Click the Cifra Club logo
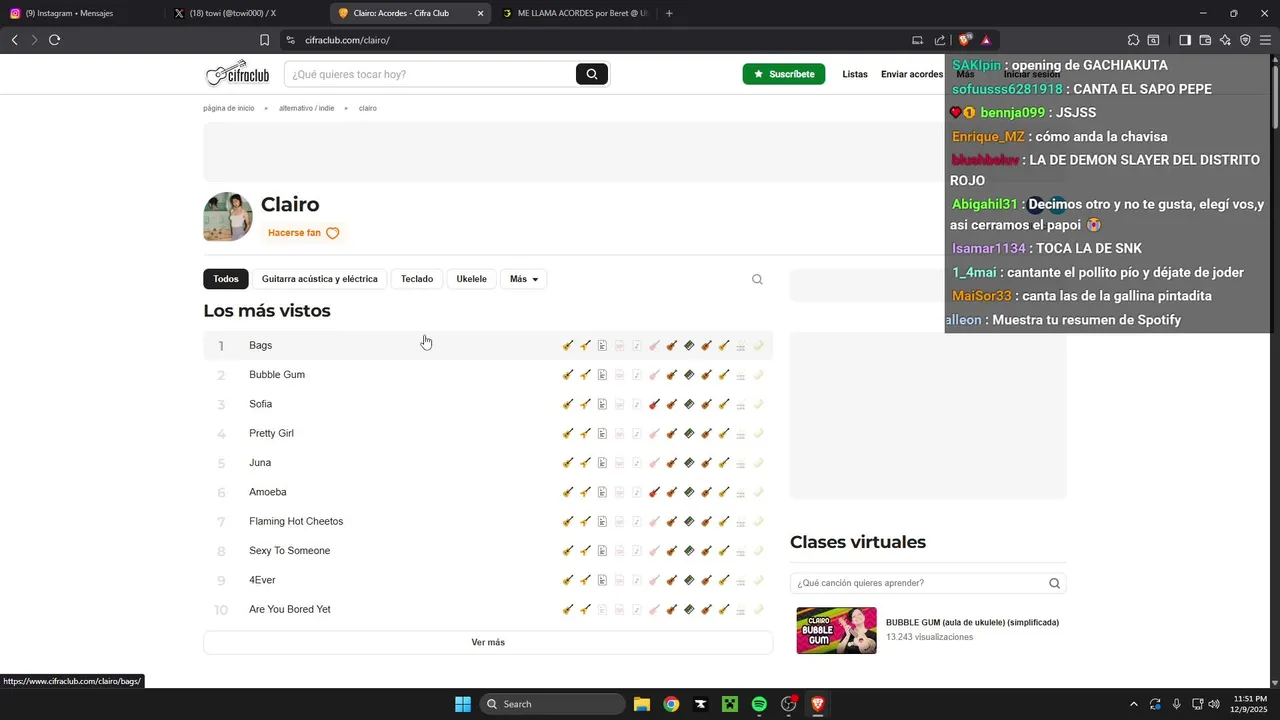1280x720 pixels. coord(237,73)
